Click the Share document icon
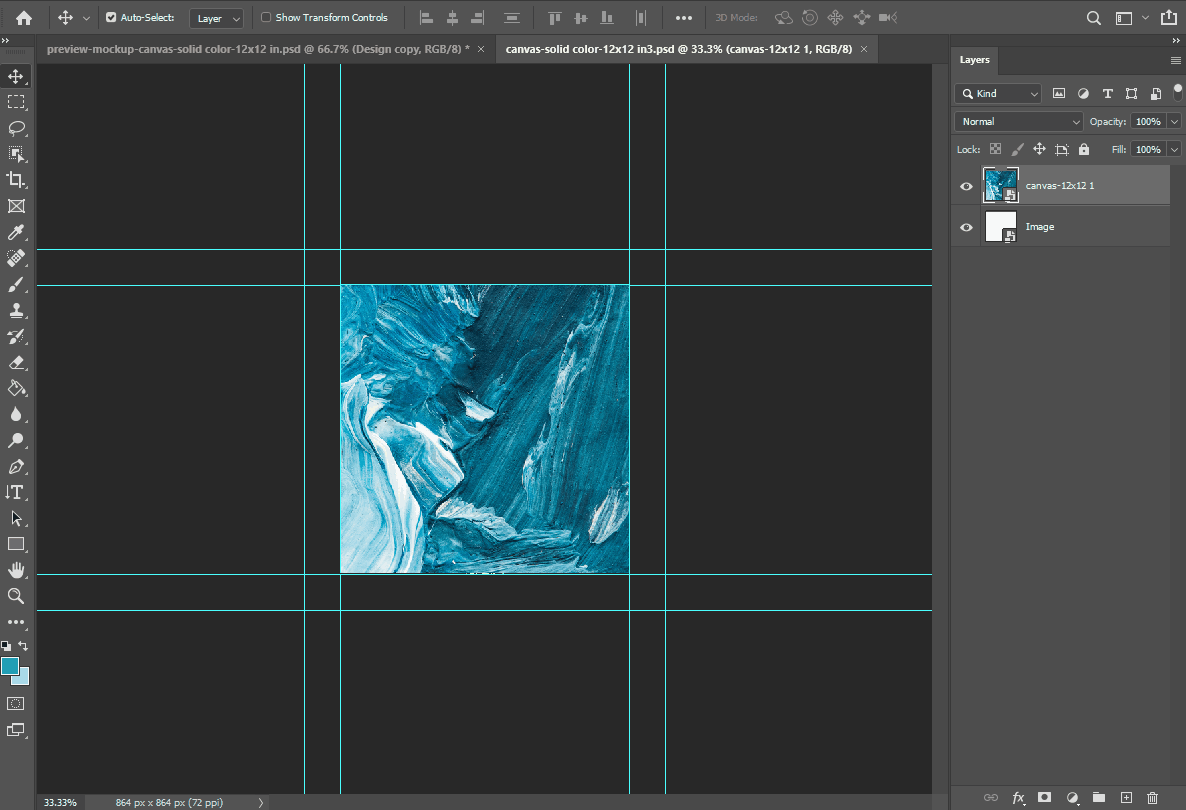This screenshot has width=1186, height=810. [x=1169, y=17]
